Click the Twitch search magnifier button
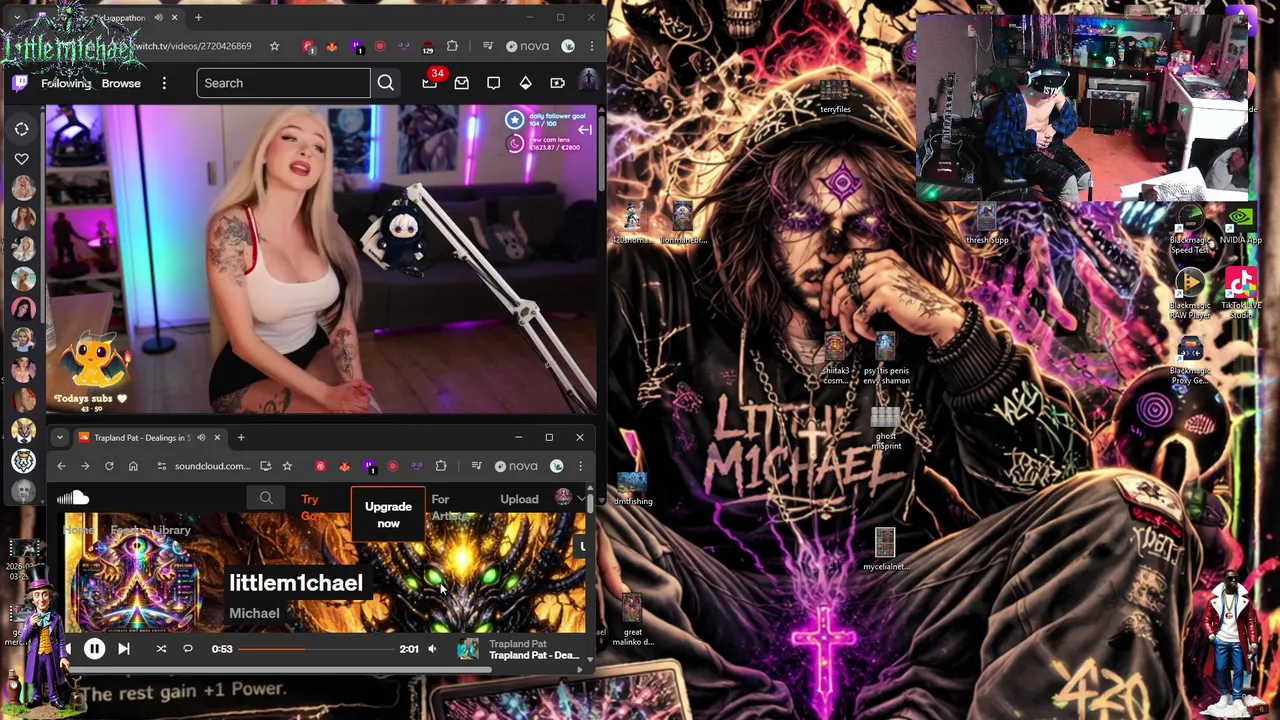 385,83
